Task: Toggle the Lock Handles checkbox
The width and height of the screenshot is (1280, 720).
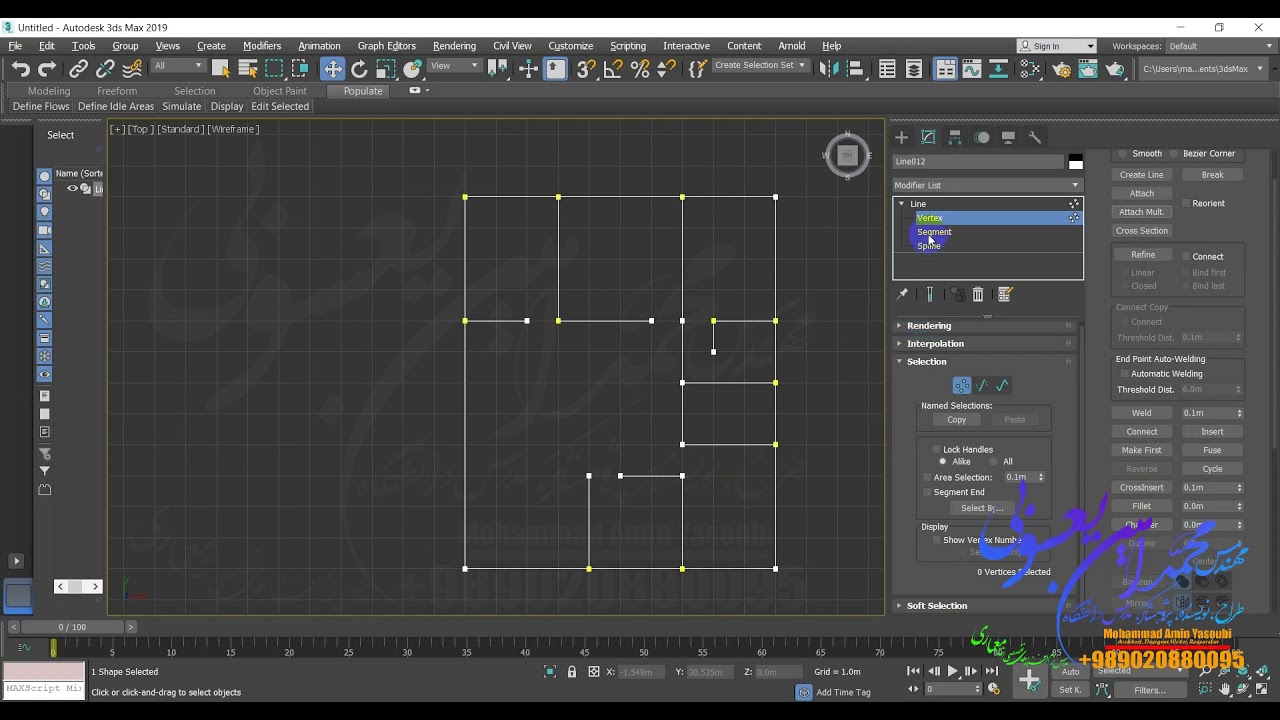Action: click(x=936, y=449)
